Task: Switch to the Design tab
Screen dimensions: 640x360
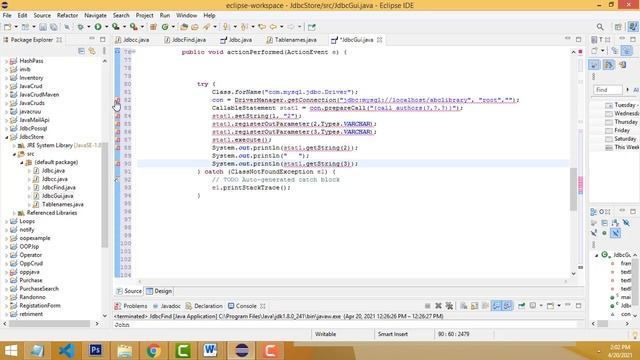Action: pyautogui.click(x=159, y=291)
